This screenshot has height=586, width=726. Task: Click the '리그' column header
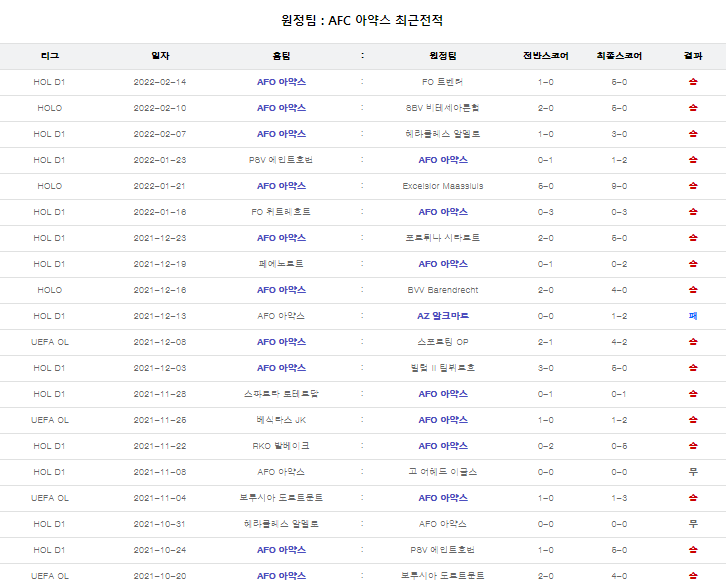tap(50, 56)
